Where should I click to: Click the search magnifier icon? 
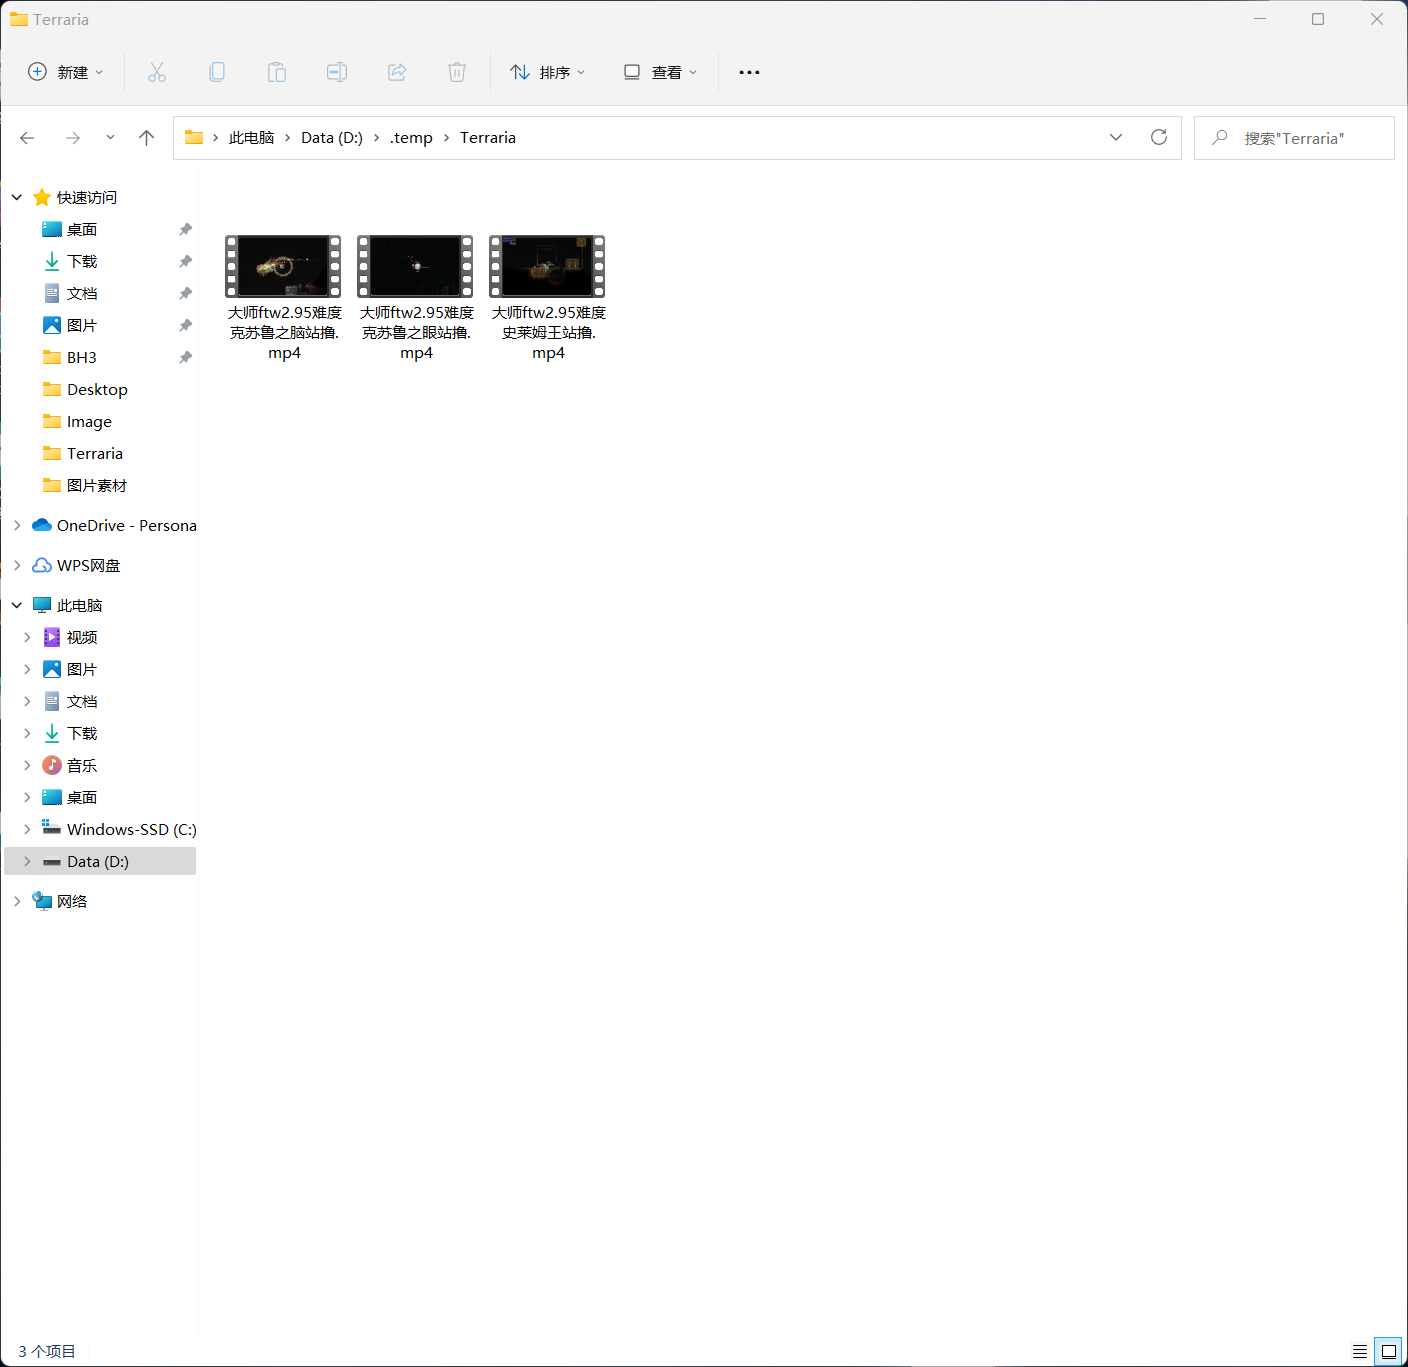point(1220,138)
